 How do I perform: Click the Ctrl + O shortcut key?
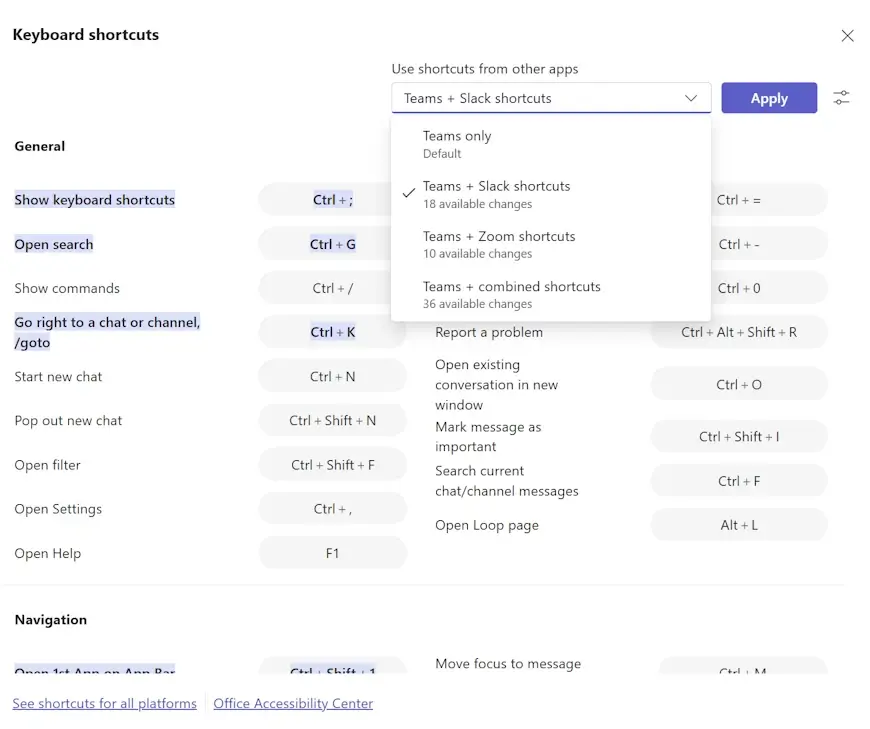point(739,384)
